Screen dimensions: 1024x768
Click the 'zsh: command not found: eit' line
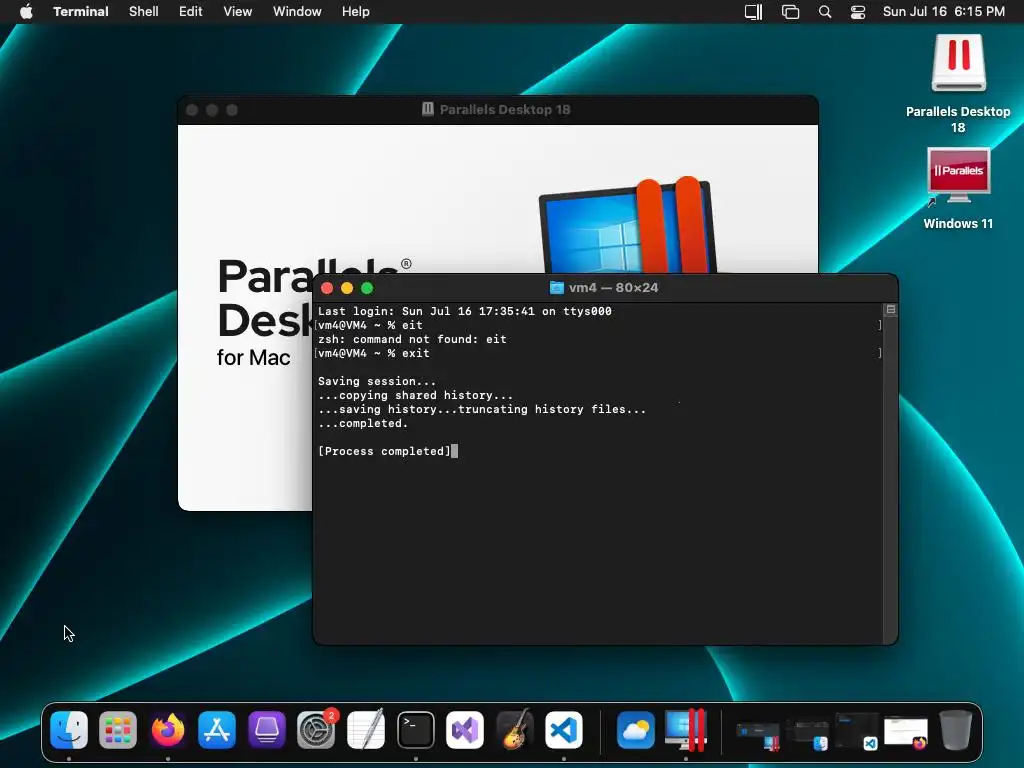coord(412,340)
